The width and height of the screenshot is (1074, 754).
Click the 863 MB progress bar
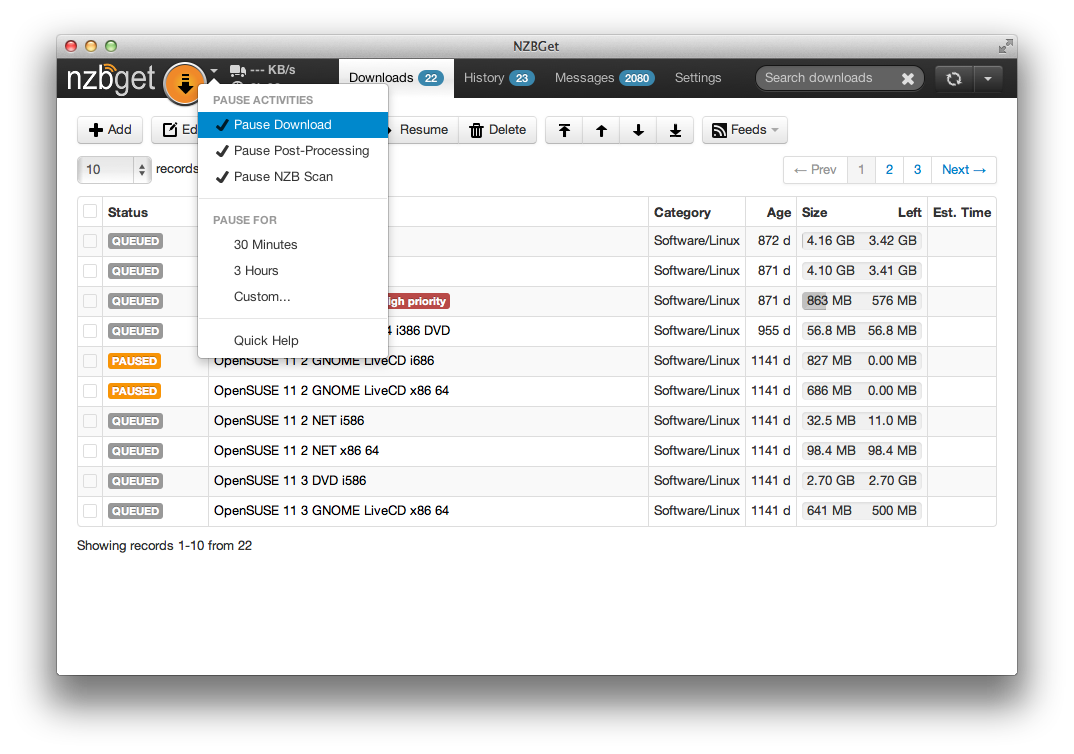pyautogui.click(x=862, y=301)
